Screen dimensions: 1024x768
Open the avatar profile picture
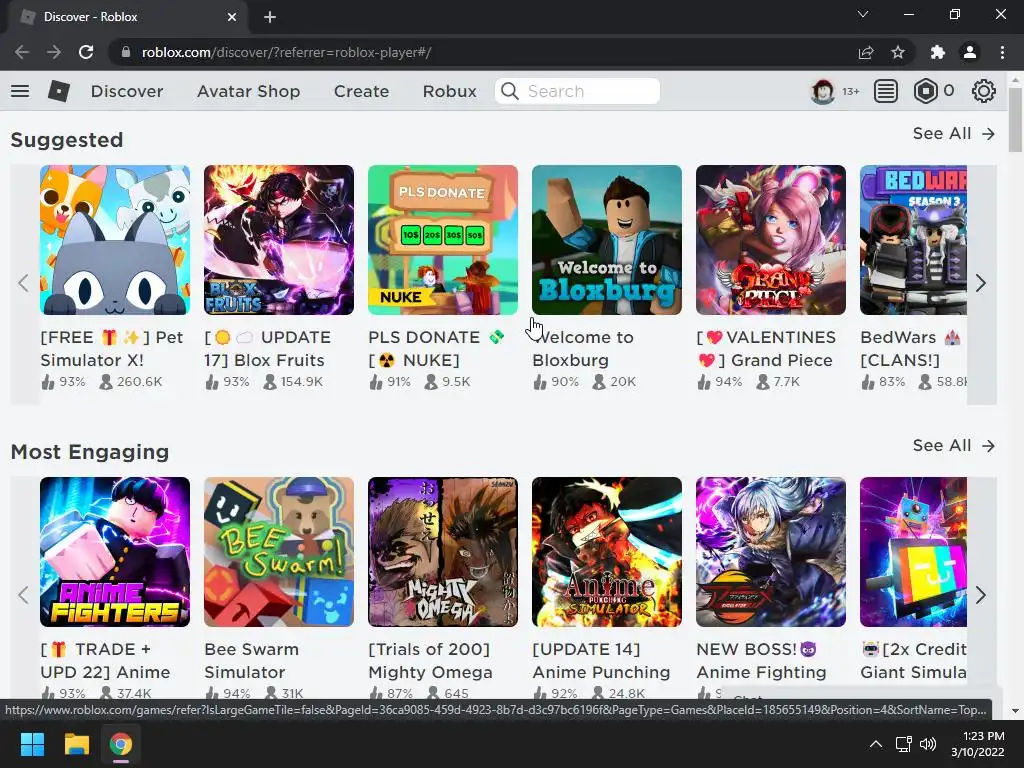pos(822,91)
